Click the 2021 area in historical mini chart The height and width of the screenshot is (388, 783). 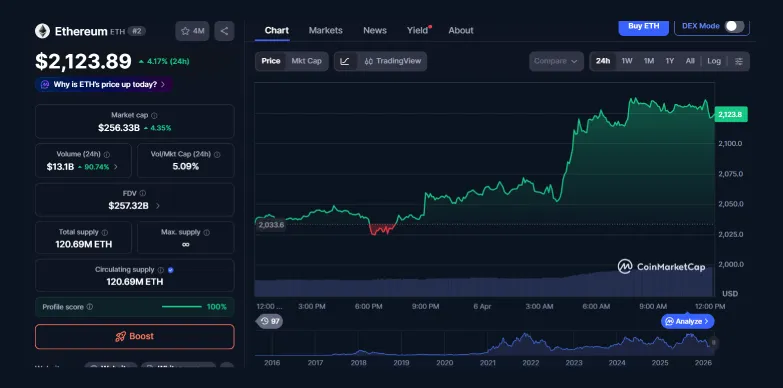(487, 363)
